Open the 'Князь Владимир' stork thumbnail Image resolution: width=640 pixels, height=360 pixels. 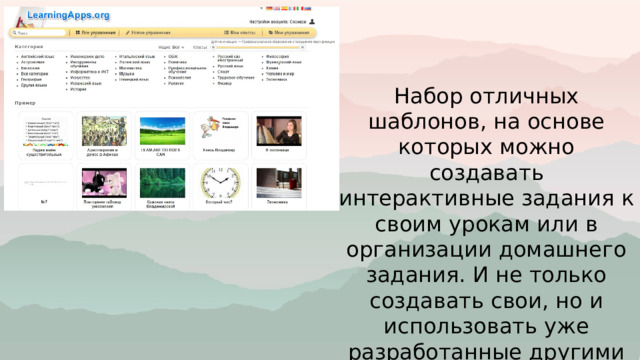220,128
